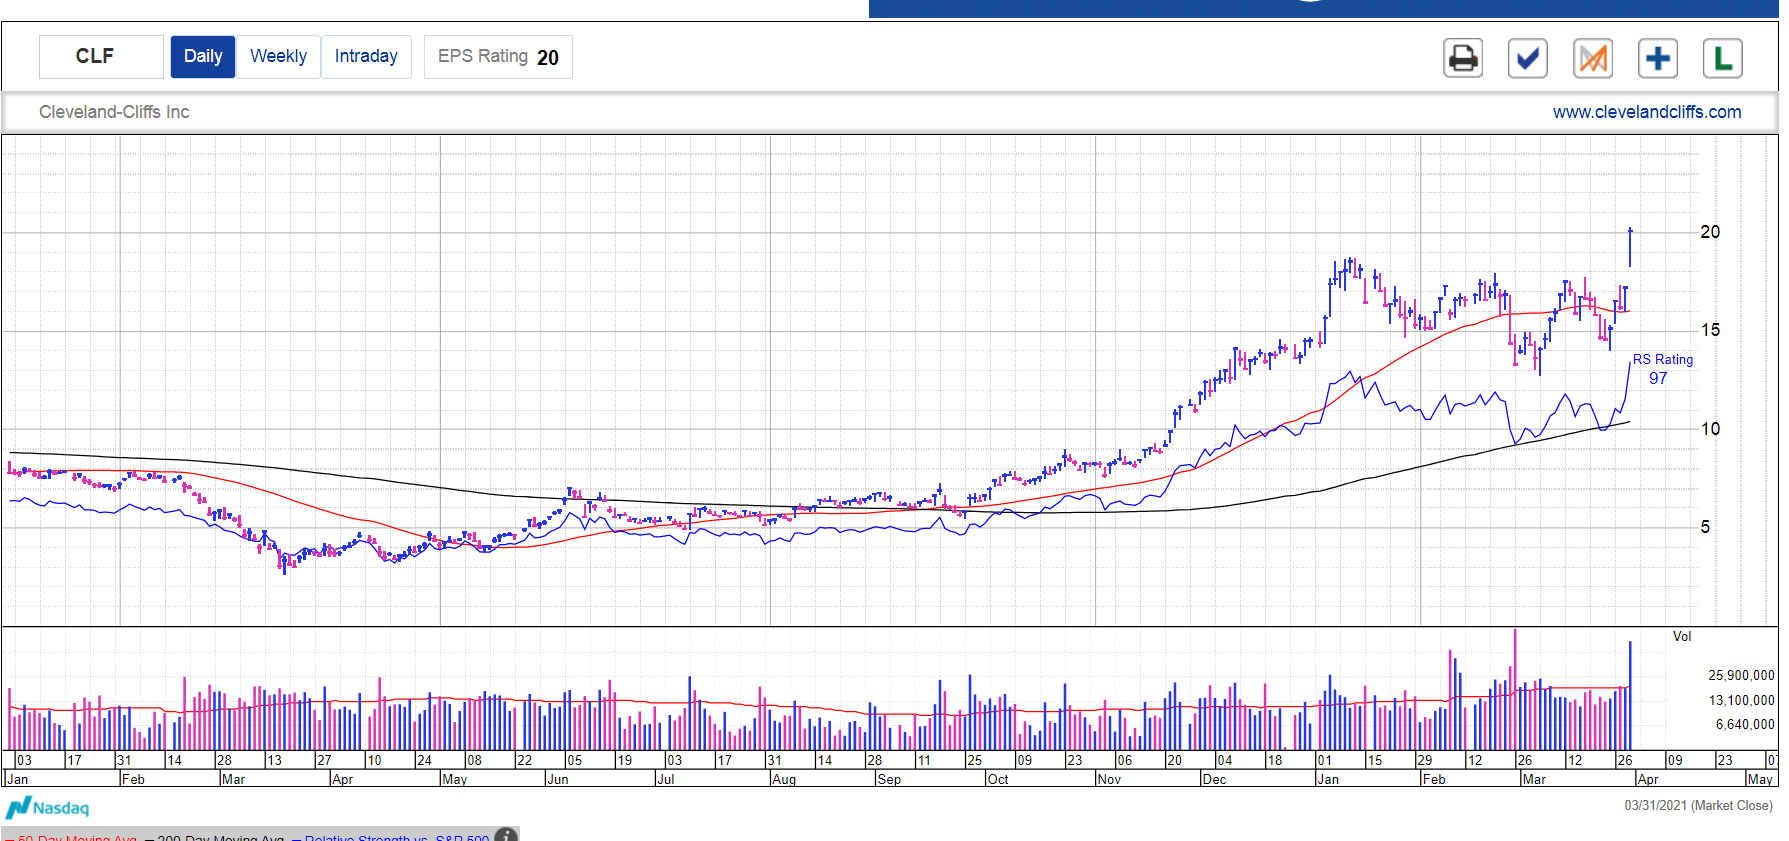Click the Aug month label on time axis
The height and width of the screenshot is (841, 1789).
(x=784, y=779)
